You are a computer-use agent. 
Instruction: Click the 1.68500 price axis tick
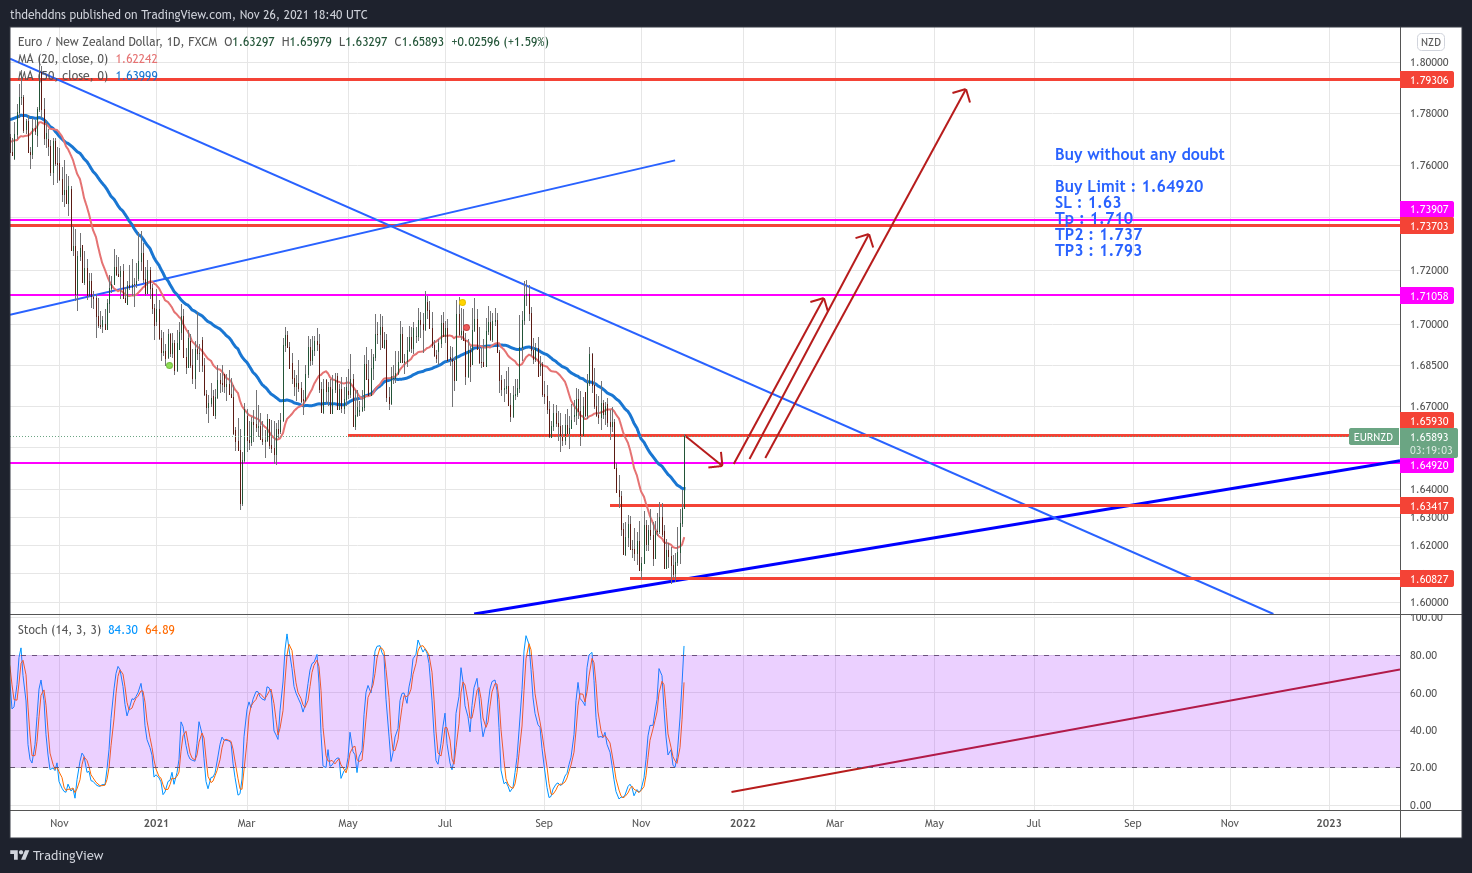(1429, 365)
